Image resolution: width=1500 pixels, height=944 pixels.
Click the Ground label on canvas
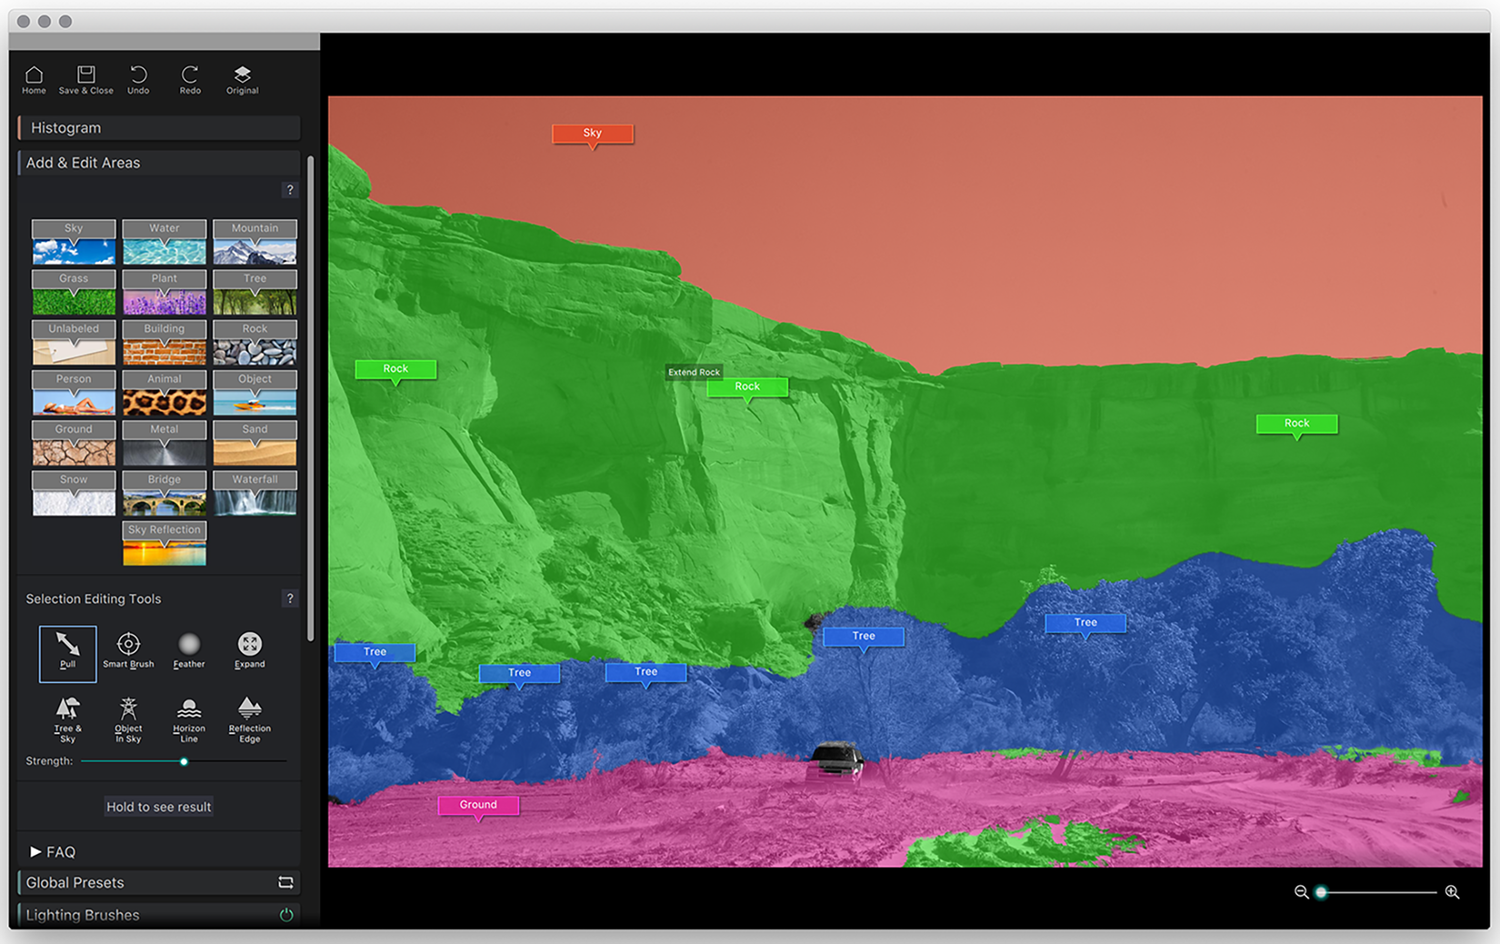point(478,805)
